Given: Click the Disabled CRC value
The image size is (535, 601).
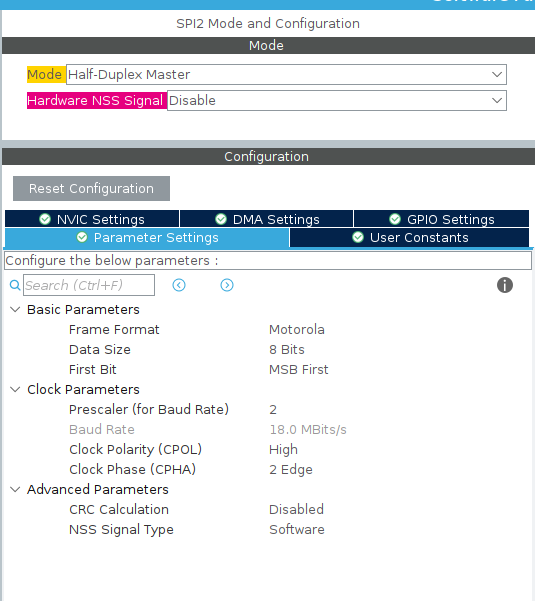Looking at the screenshot, I should [x=296, y=509].
